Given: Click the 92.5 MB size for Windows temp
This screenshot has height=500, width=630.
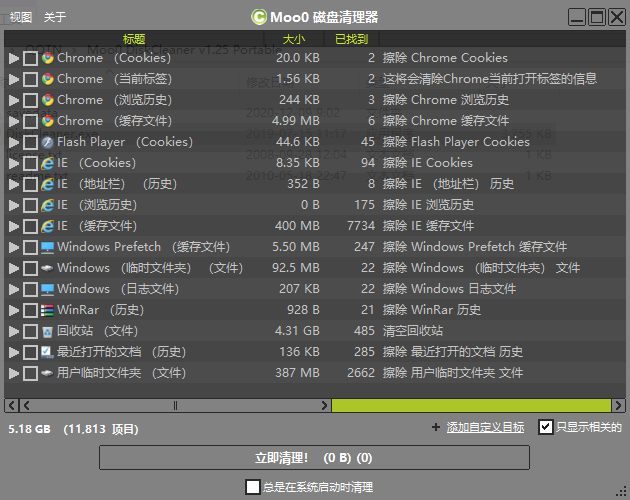Looking at the screenshot, I should 296,268.
